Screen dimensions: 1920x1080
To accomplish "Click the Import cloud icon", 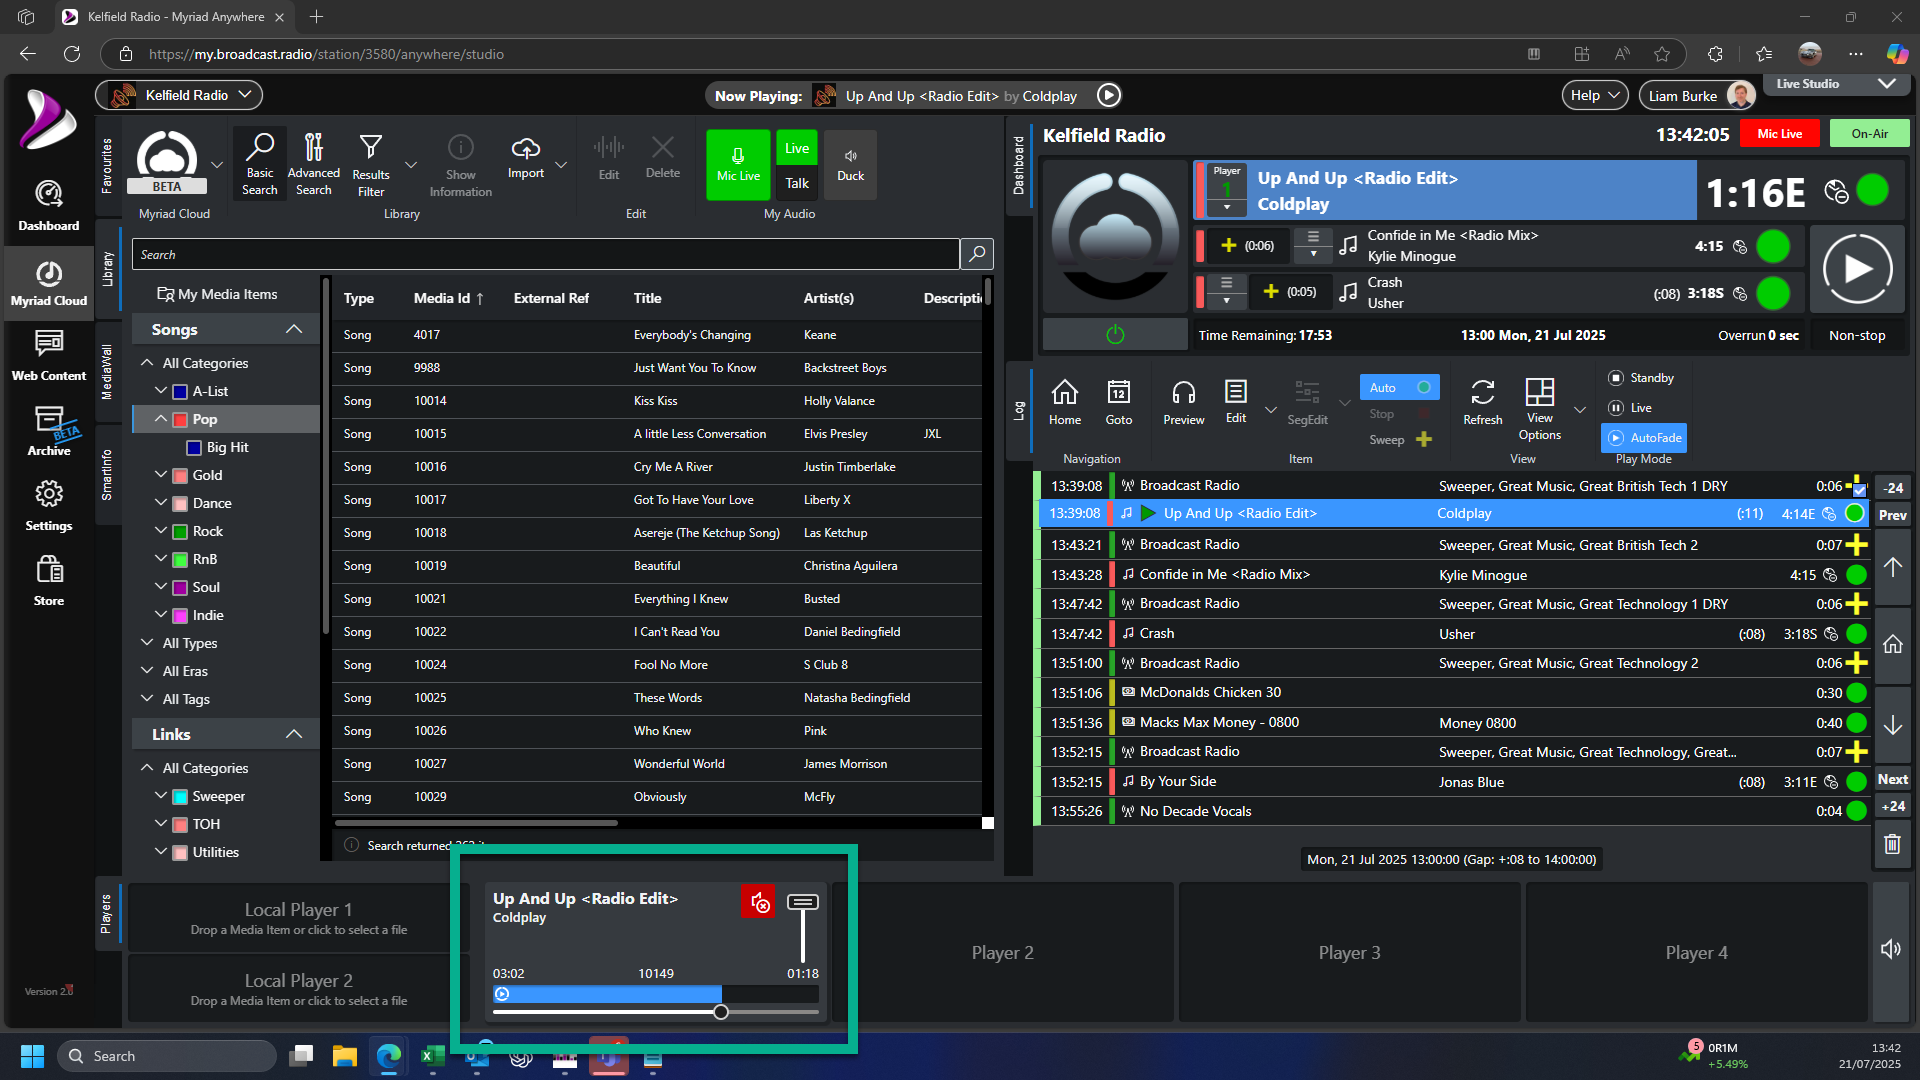I will coord(526,149).
